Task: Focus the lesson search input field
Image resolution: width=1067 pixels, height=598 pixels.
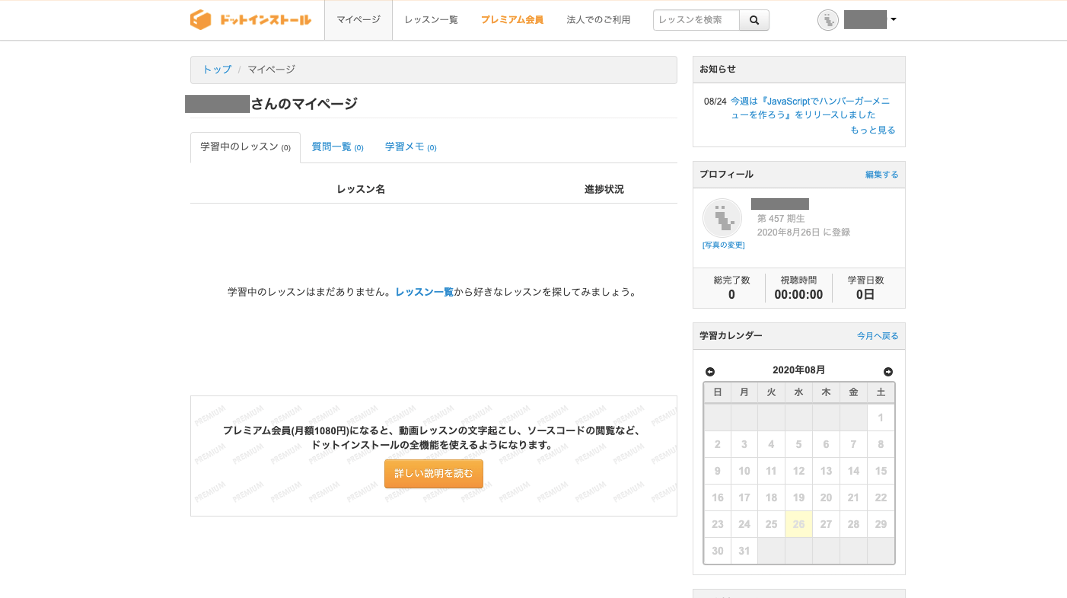Action: (x=696, y=20)
